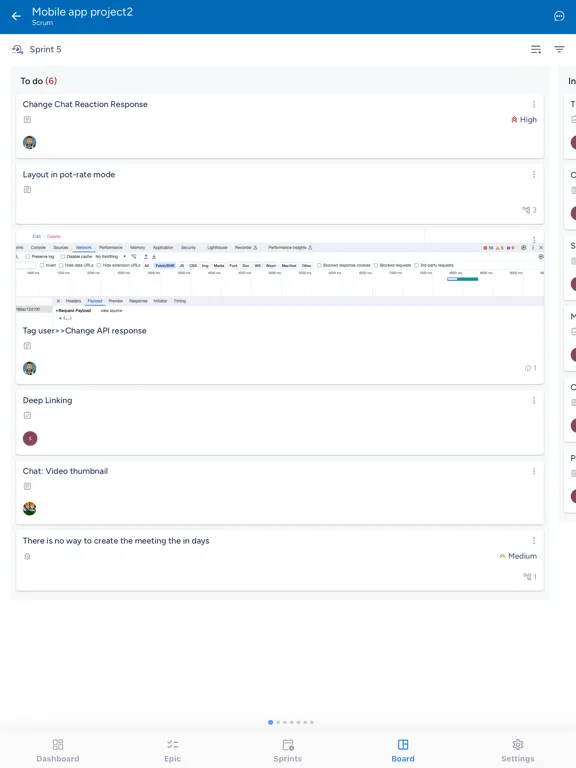
Task: Switch to the Dashboard tab
Action: click(x=58, y=750)
